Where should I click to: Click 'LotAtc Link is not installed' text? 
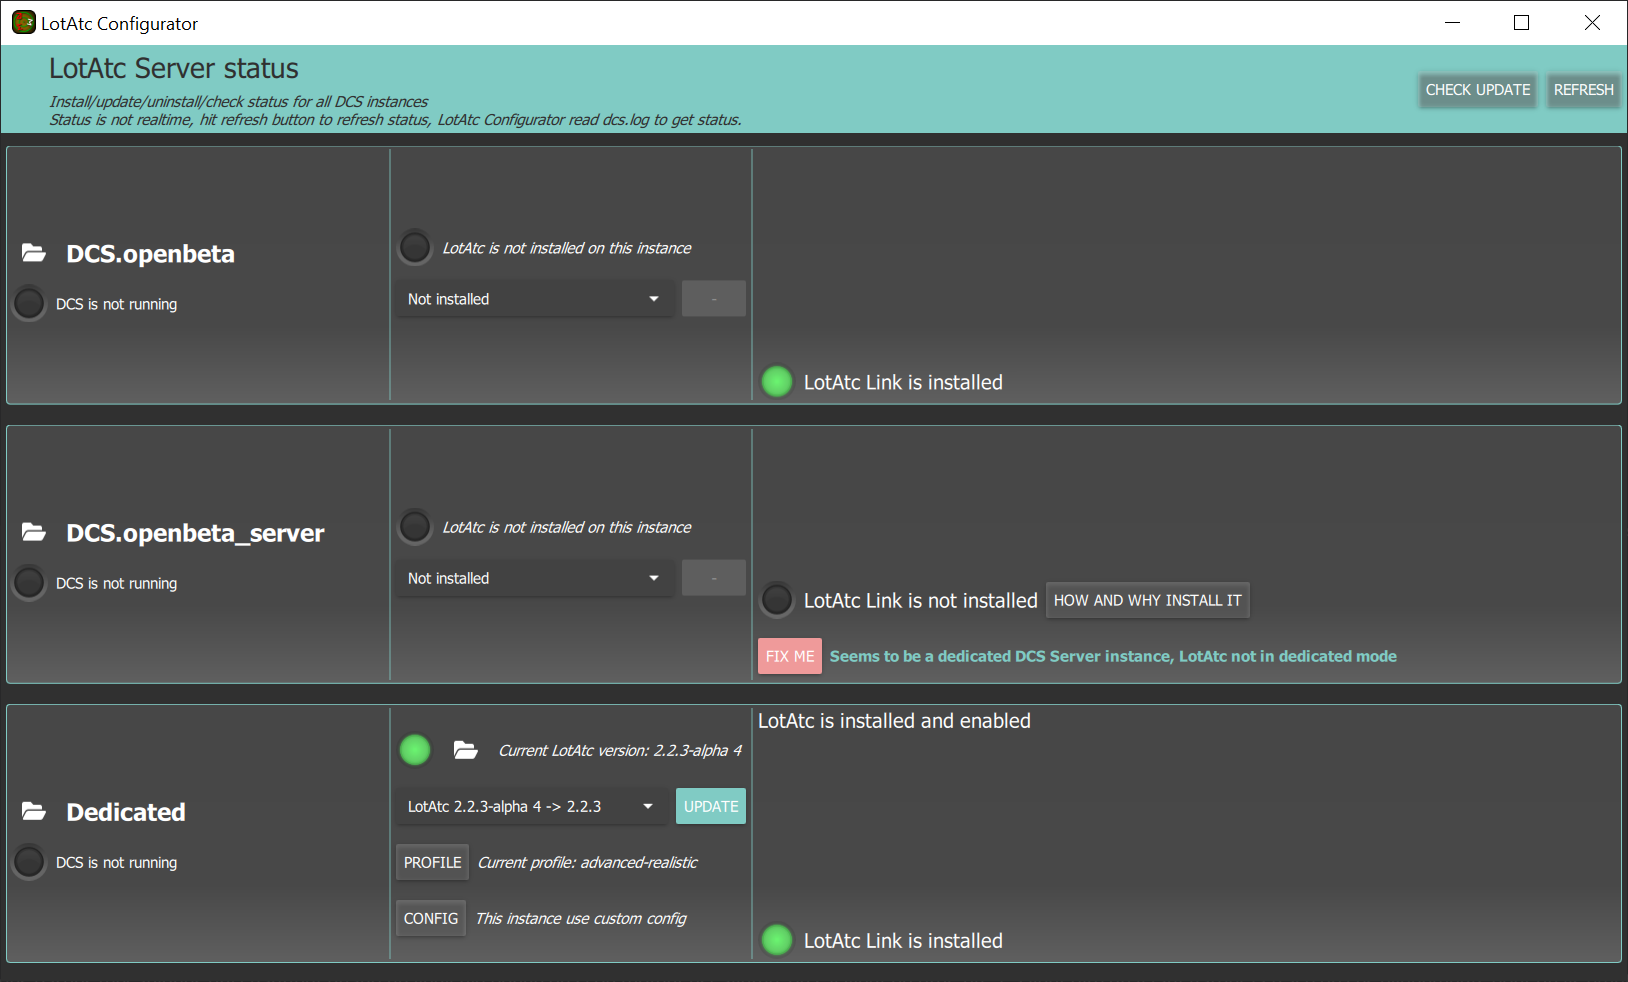pos(921,601)
